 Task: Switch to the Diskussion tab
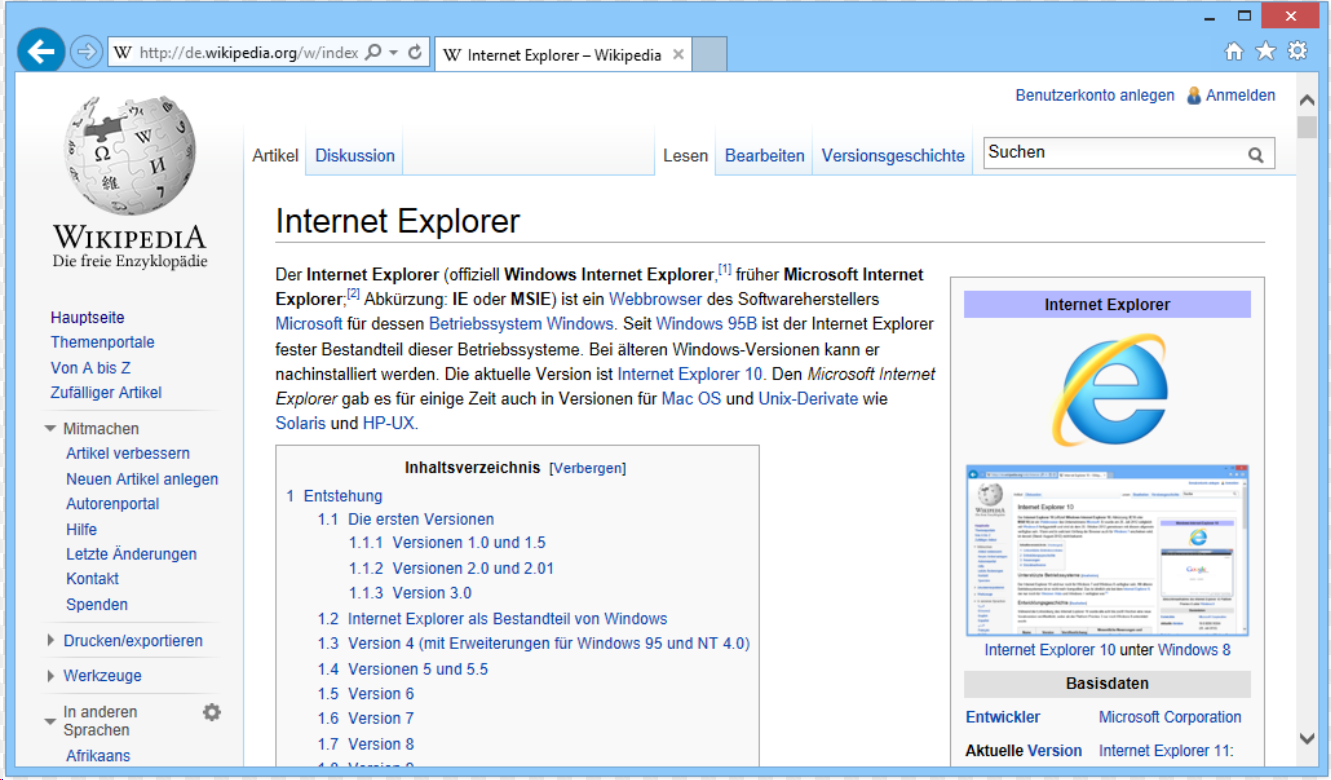[x=355, y=156]
